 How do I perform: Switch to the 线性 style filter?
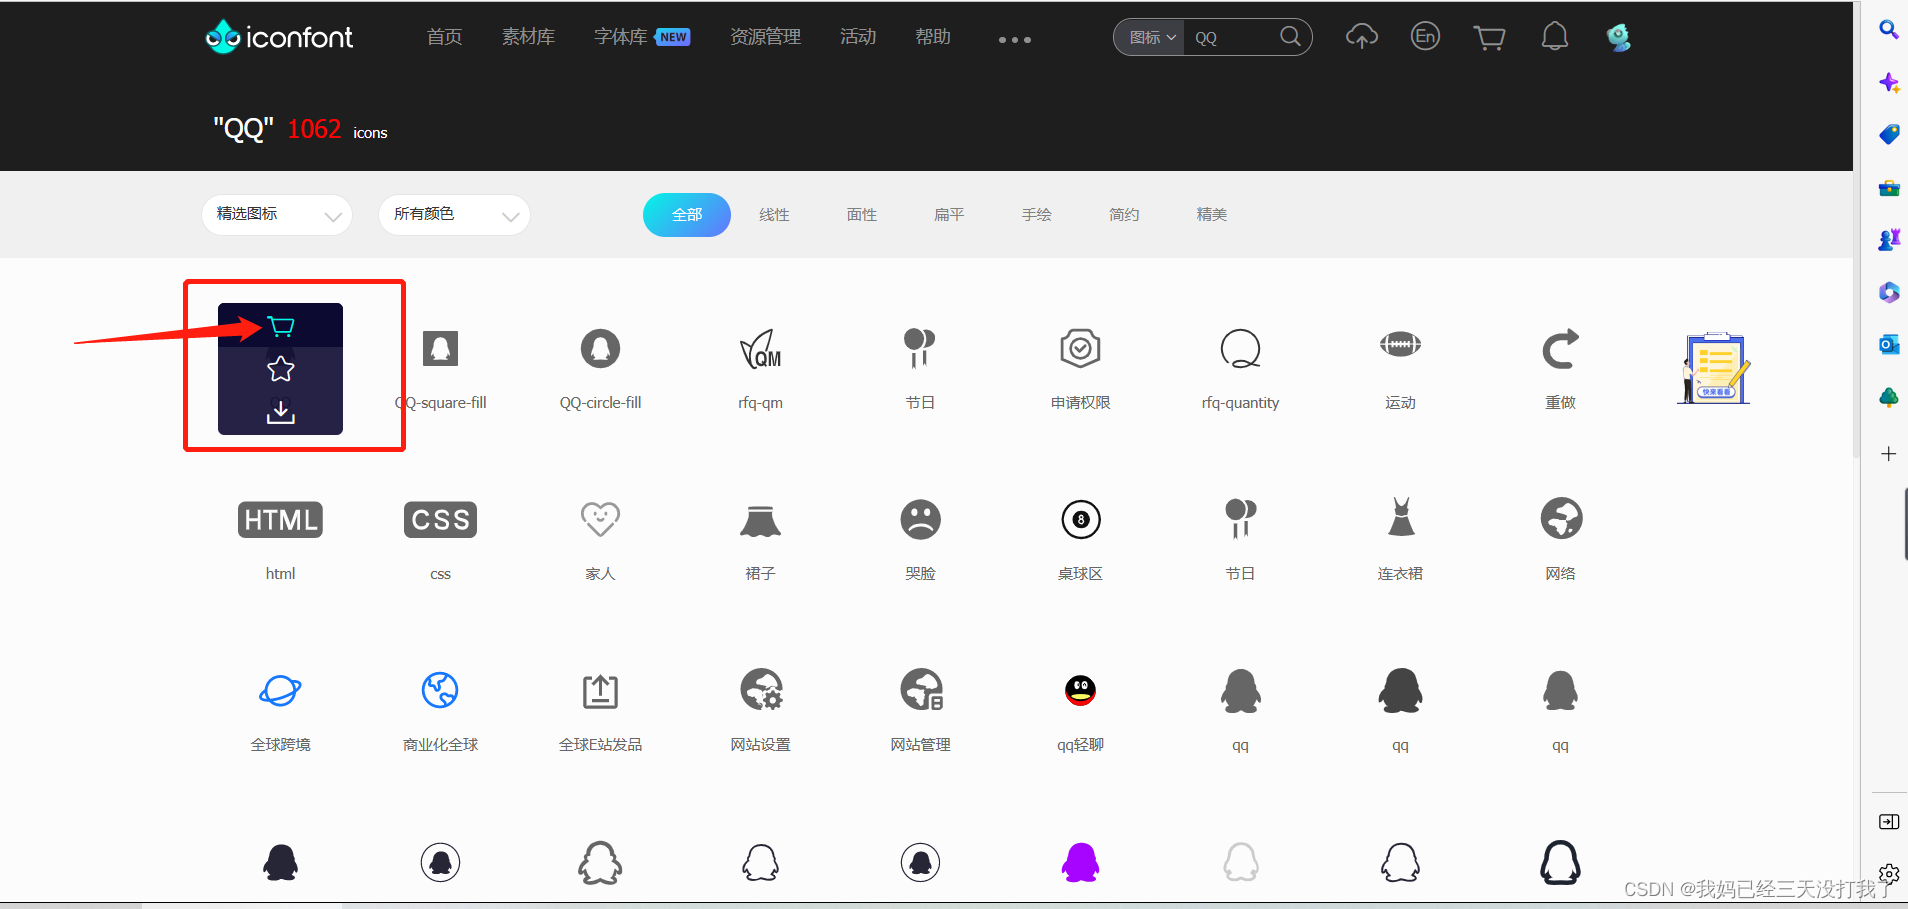[774, 214]
